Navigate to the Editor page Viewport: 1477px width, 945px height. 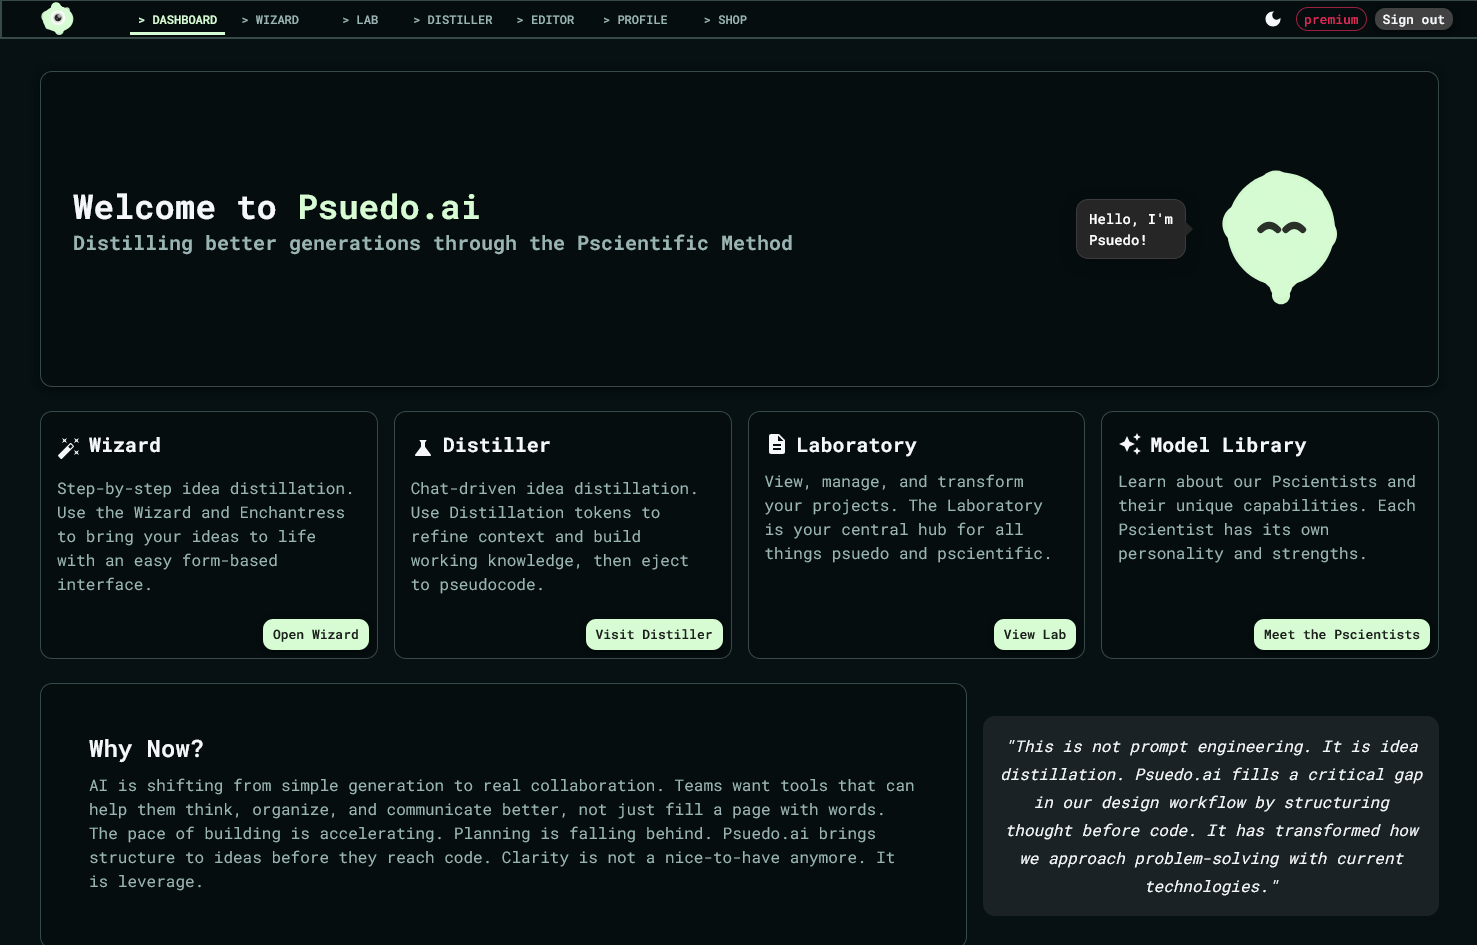point(545,20)
